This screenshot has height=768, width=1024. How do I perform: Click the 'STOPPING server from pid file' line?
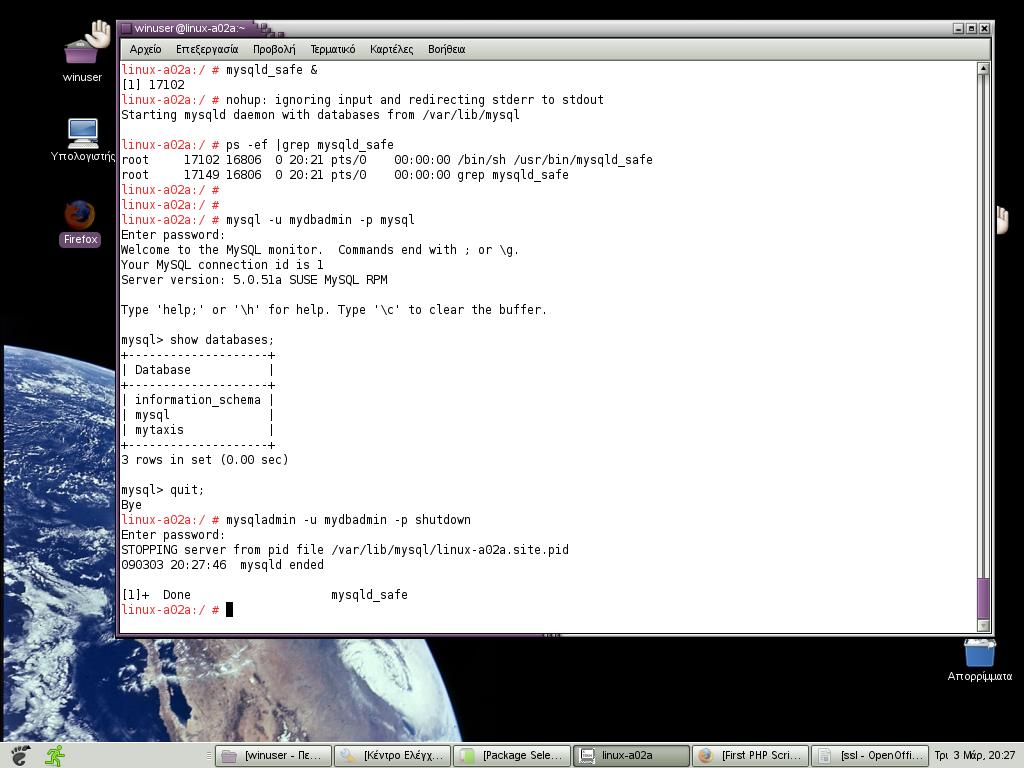pos(345,550)
